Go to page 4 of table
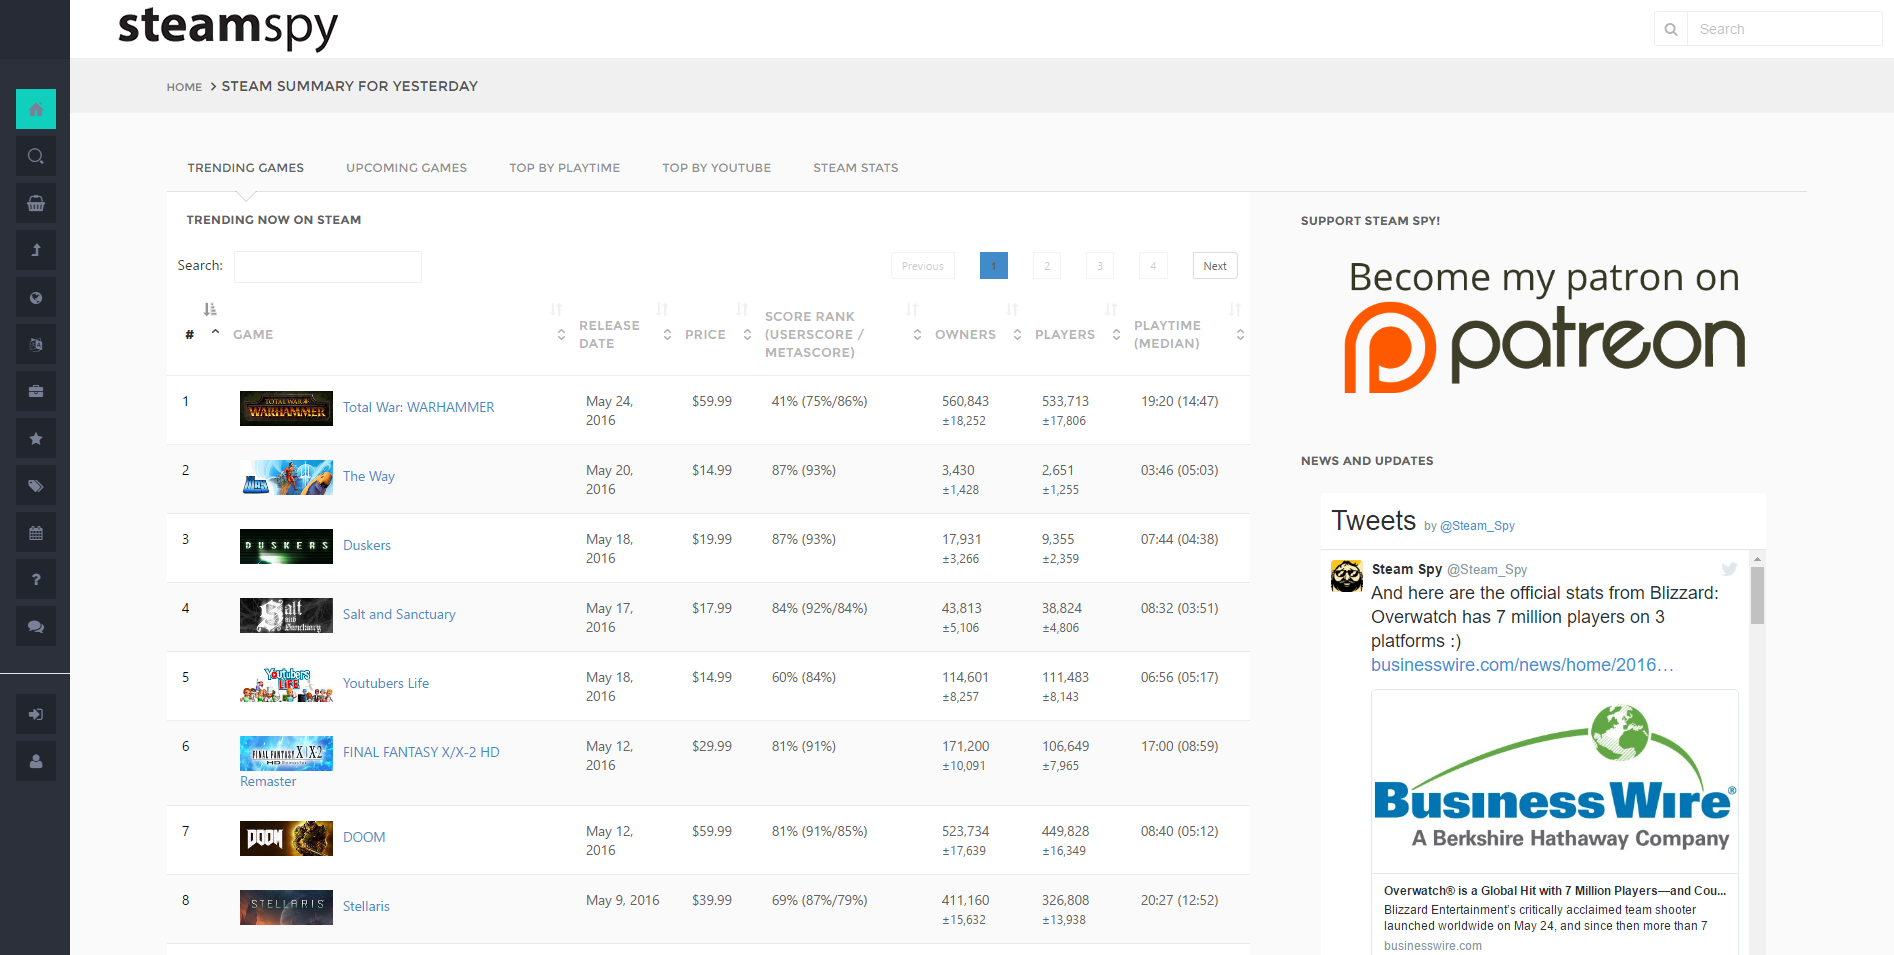This screenshot has height=955, width=1894. coord(1153,266)
